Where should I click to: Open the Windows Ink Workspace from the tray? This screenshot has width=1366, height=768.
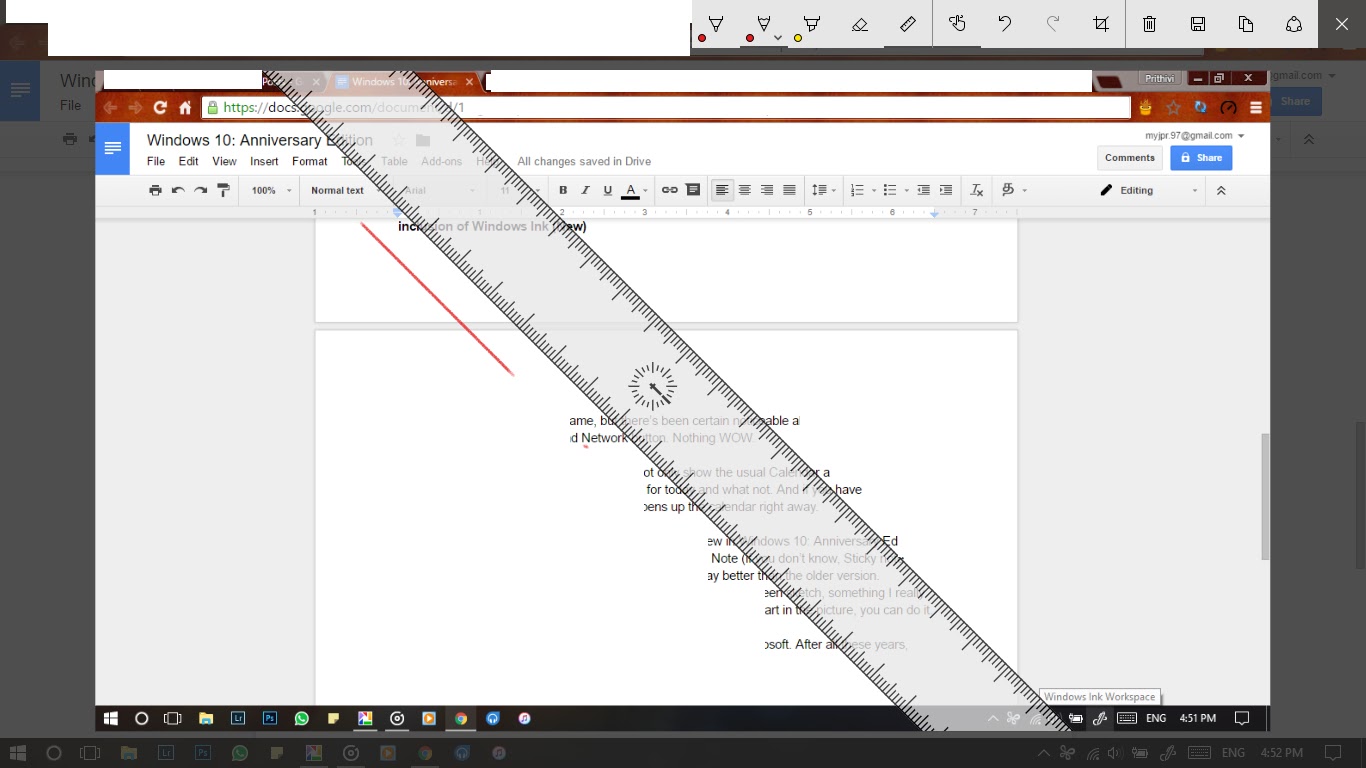(x=1100, y=717)
